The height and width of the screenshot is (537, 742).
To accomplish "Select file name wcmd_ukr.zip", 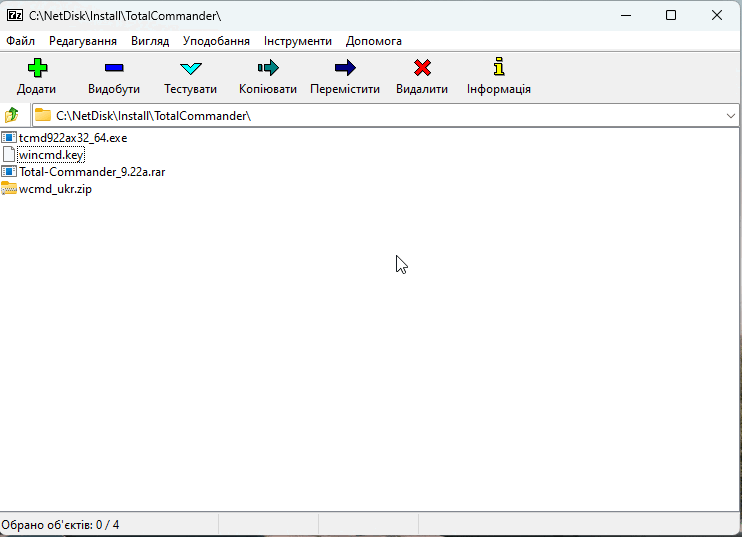I will pos(55,189).
